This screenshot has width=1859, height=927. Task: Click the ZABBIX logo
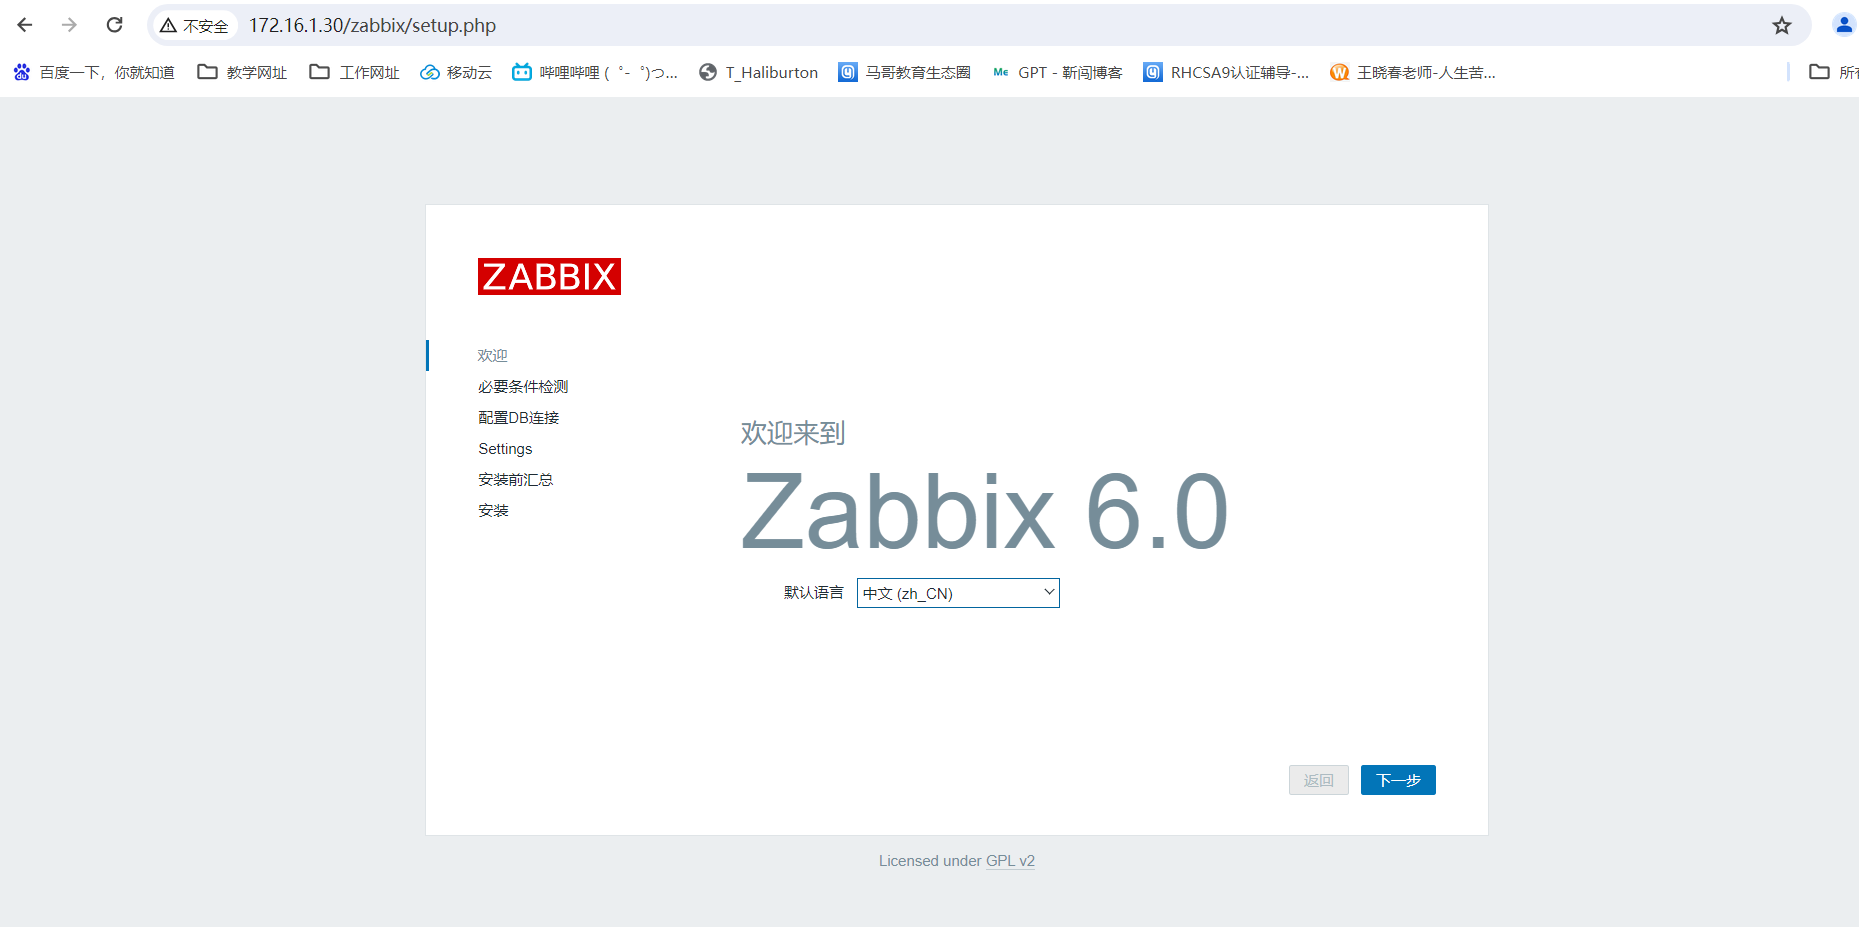549,276
